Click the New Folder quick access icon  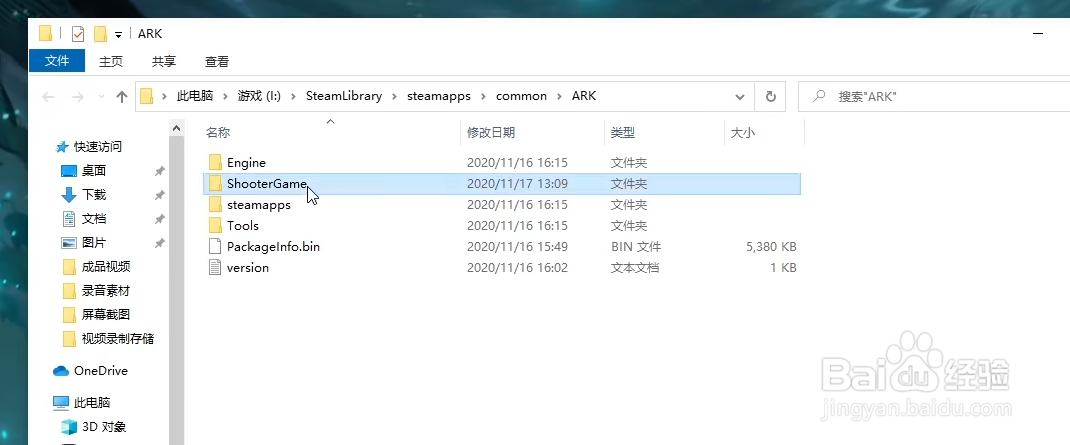click(x=100, y=33)
